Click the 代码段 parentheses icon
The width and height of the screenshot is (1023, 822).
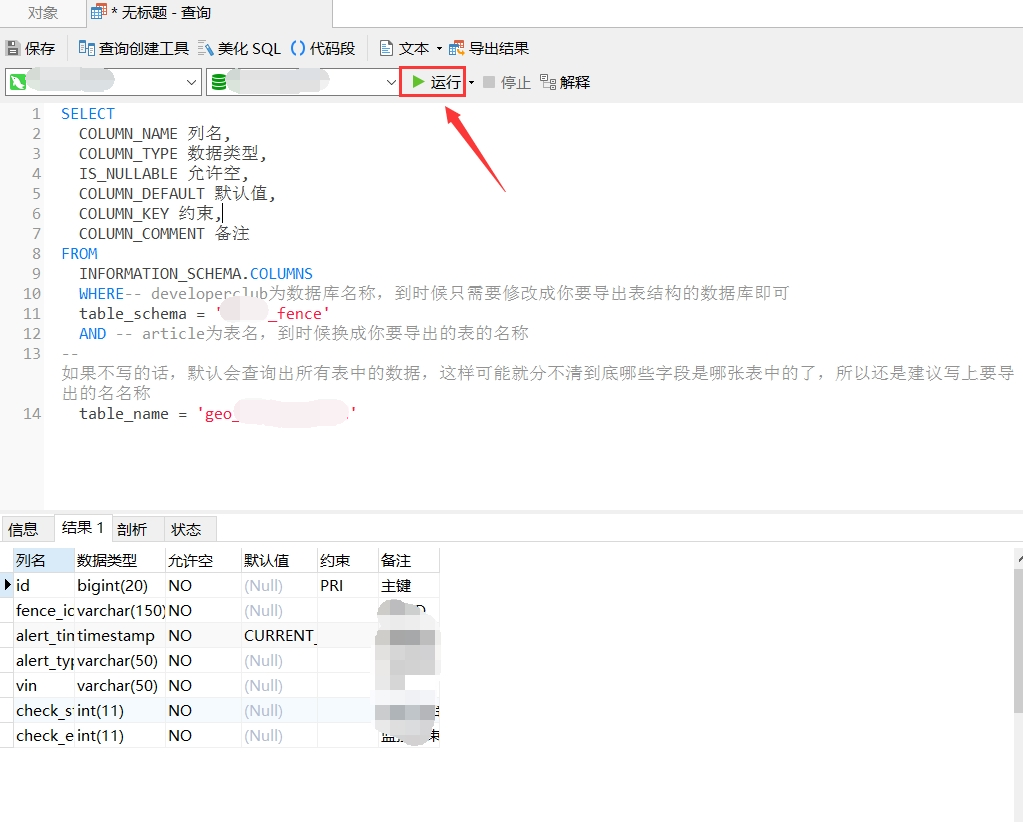[298, 48]
